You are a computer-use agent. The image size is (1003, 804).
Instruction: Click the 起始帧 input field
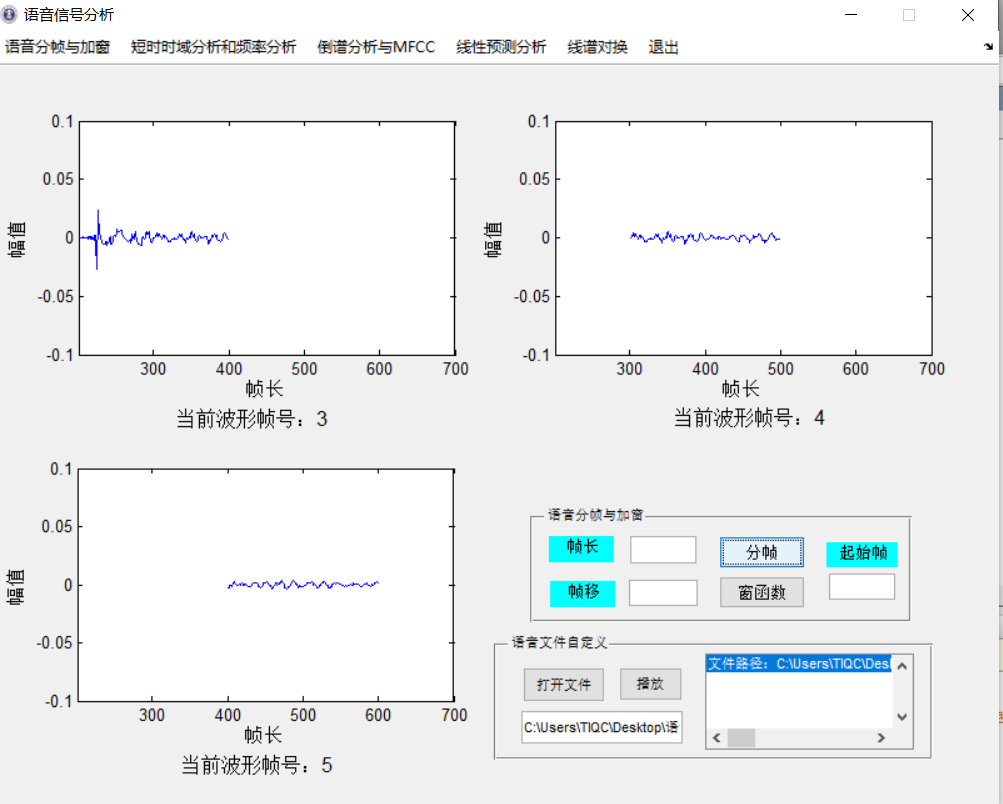point(862,587)
